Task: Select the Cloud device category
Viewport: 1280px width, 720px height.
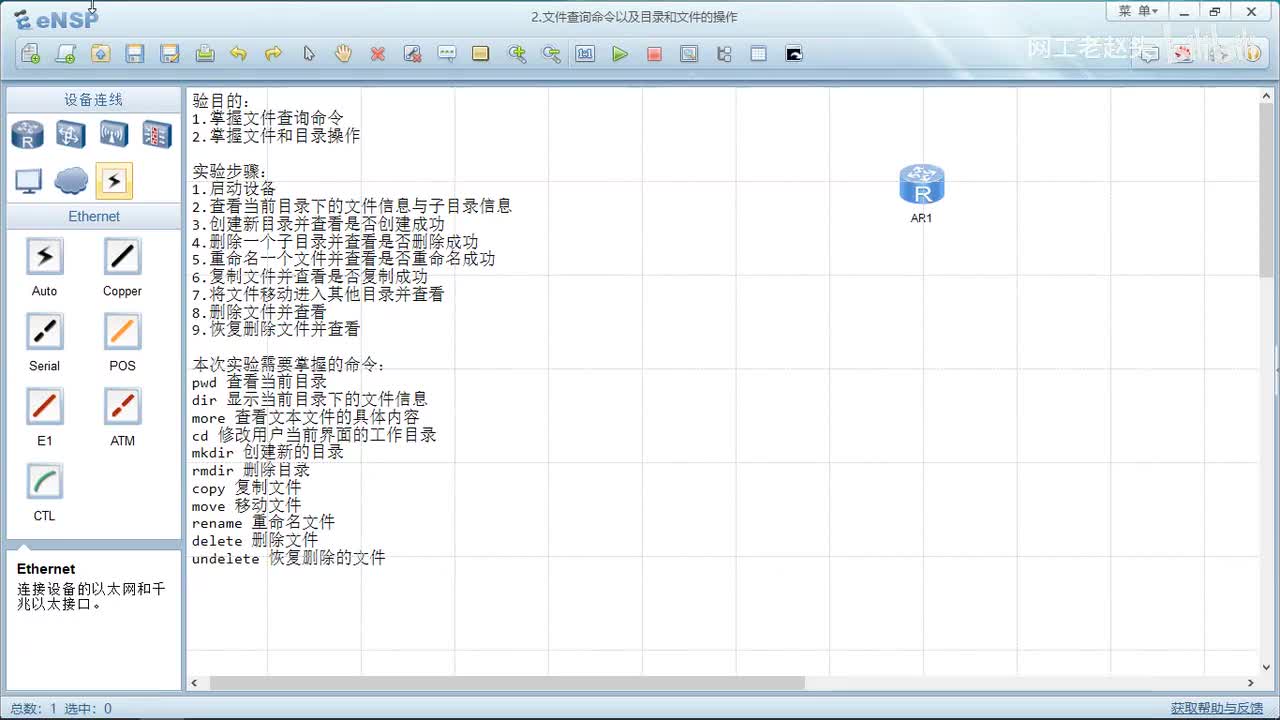Action: coord(71,181)
